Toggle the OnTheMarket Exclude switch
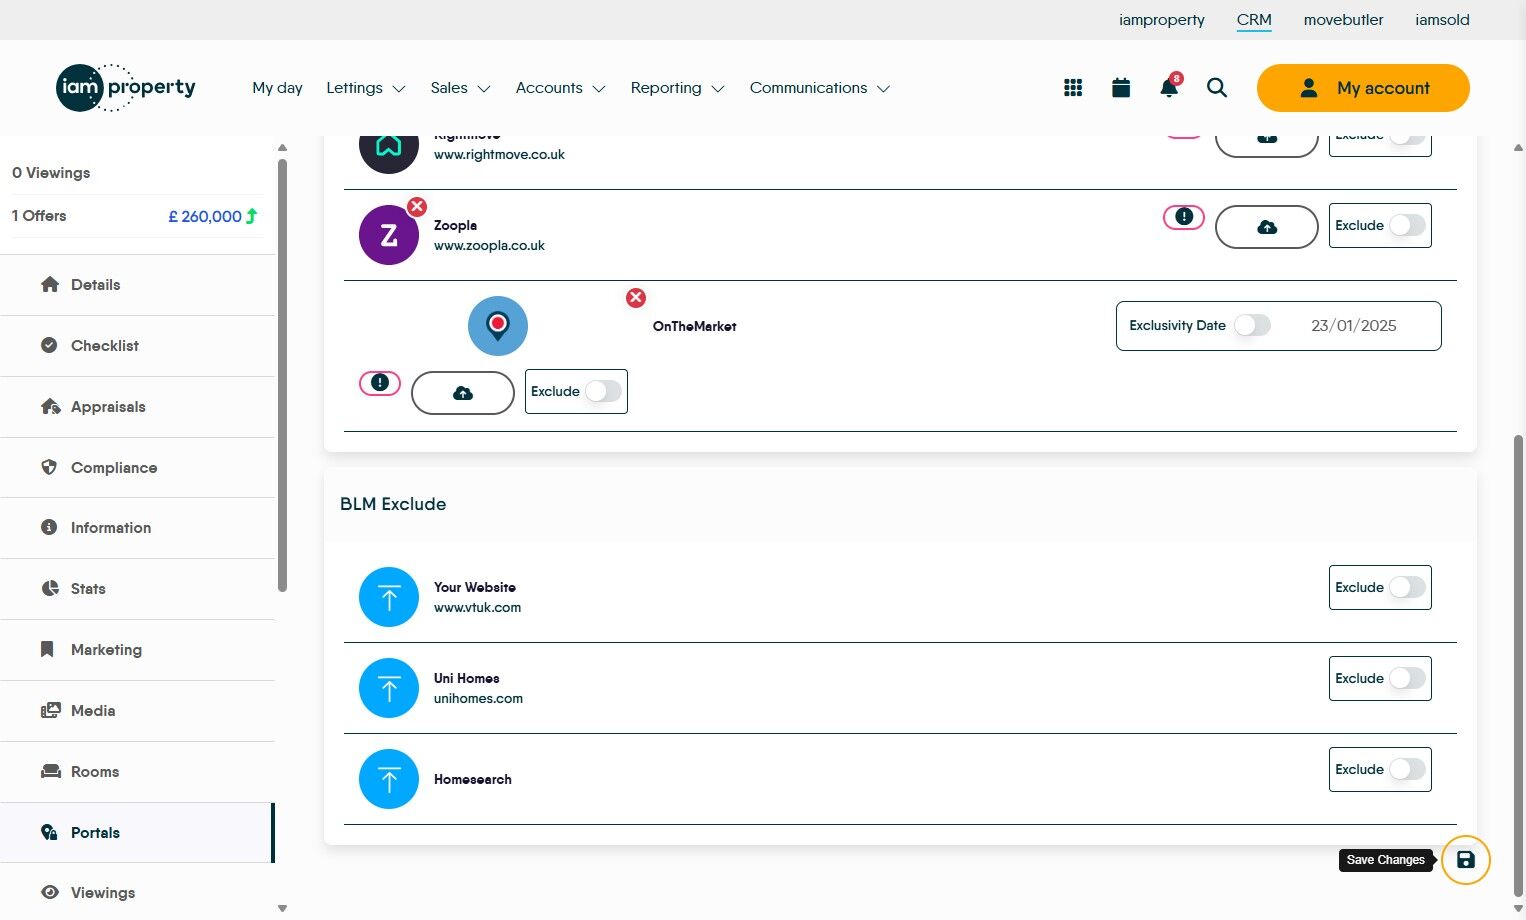Screen dimensions: 1526x920 (x=603, y=391)
